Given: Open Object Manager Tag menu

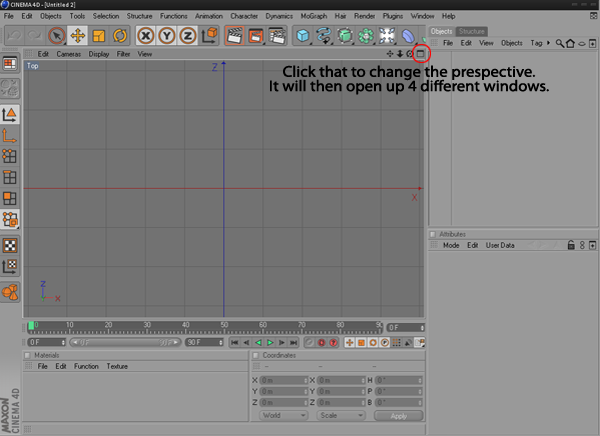Looking at the screenshot, I should (536, 43).
